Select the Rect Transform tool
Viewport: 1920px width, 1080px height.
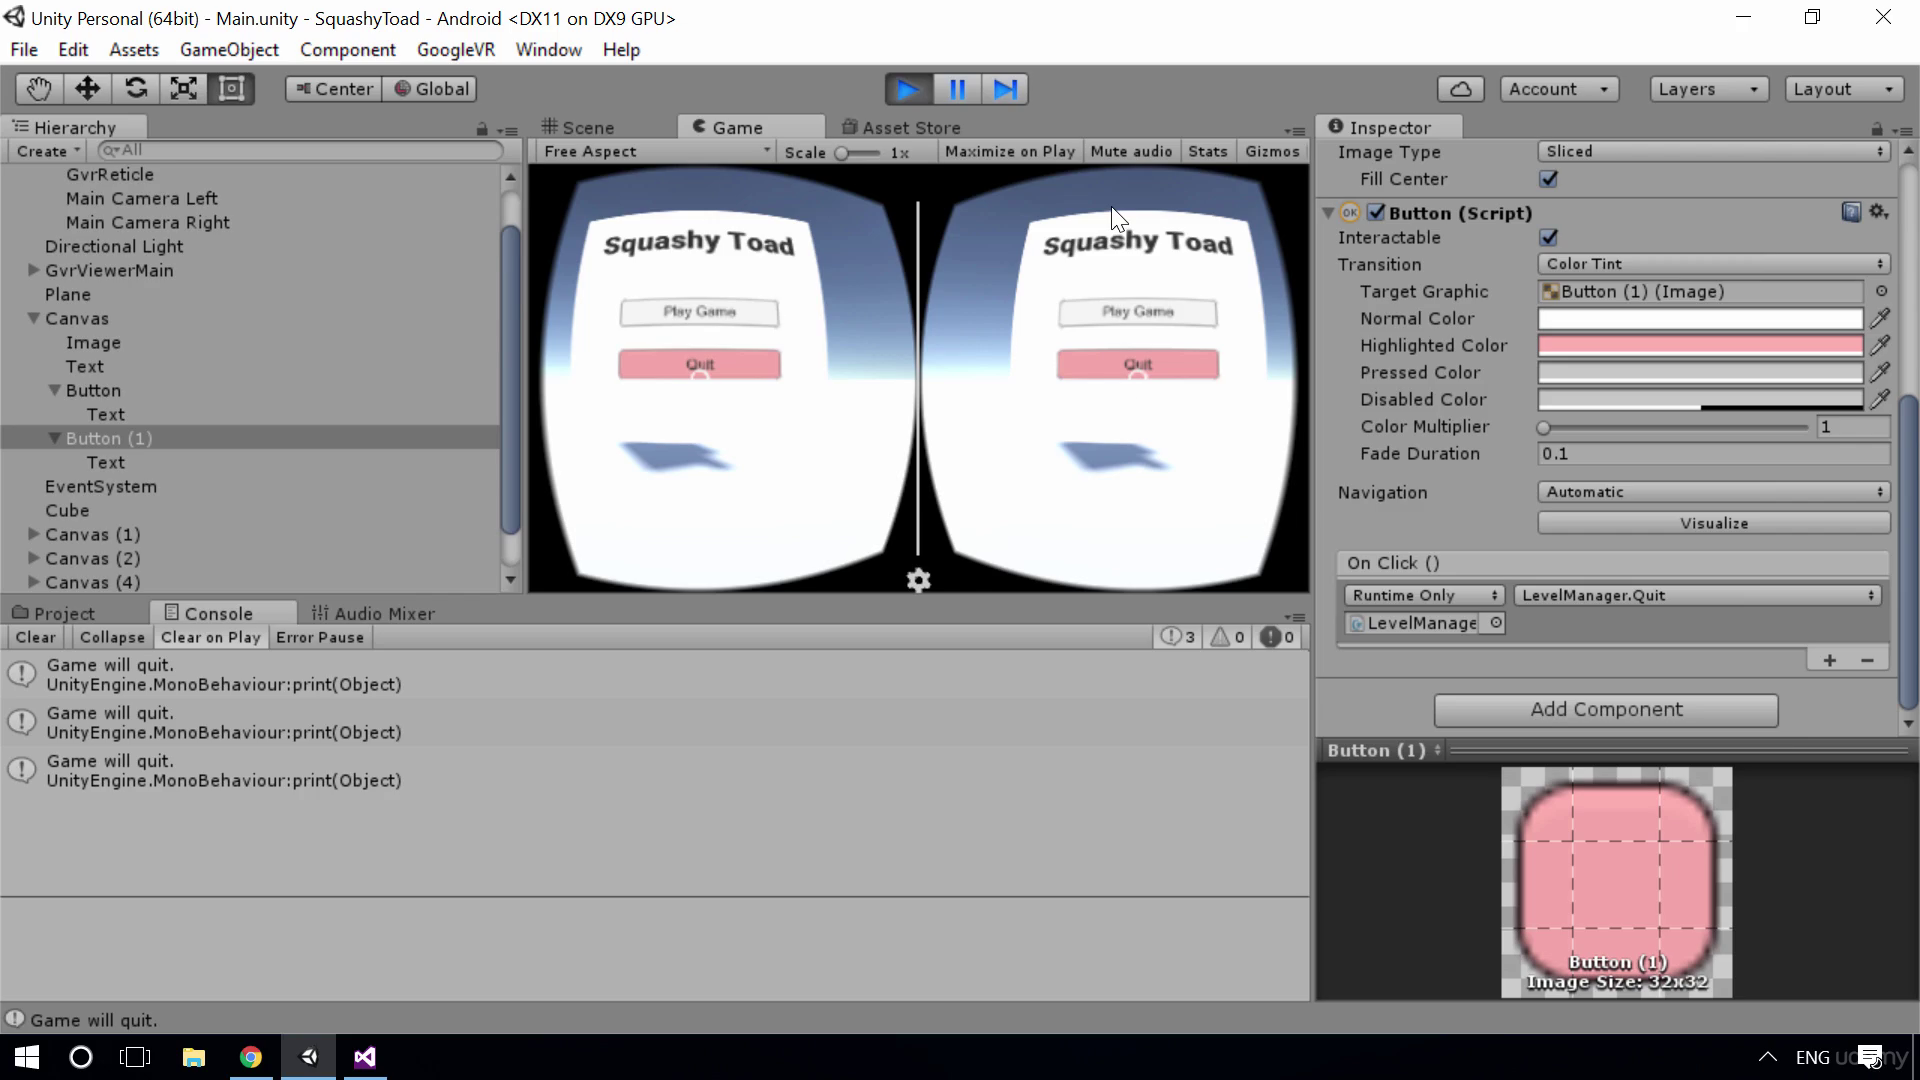(231, 89)
